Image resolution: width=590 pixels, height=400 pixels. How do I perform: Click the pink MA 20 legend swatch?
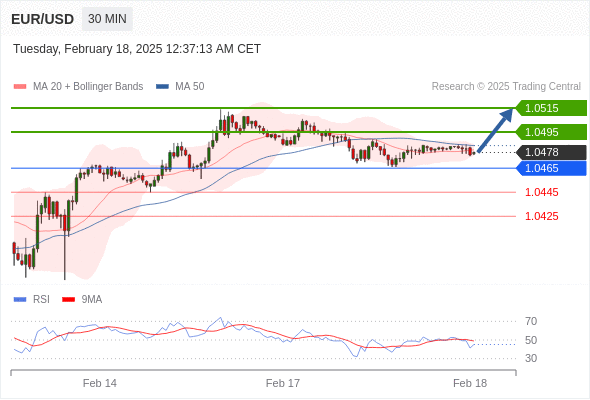click(x=20, y=87)
